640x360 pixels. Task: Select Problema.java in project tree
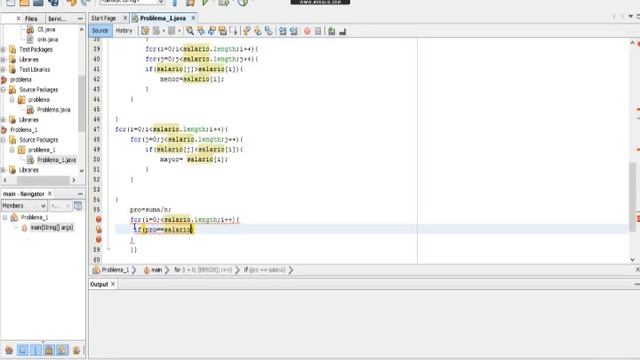point(53,110)
